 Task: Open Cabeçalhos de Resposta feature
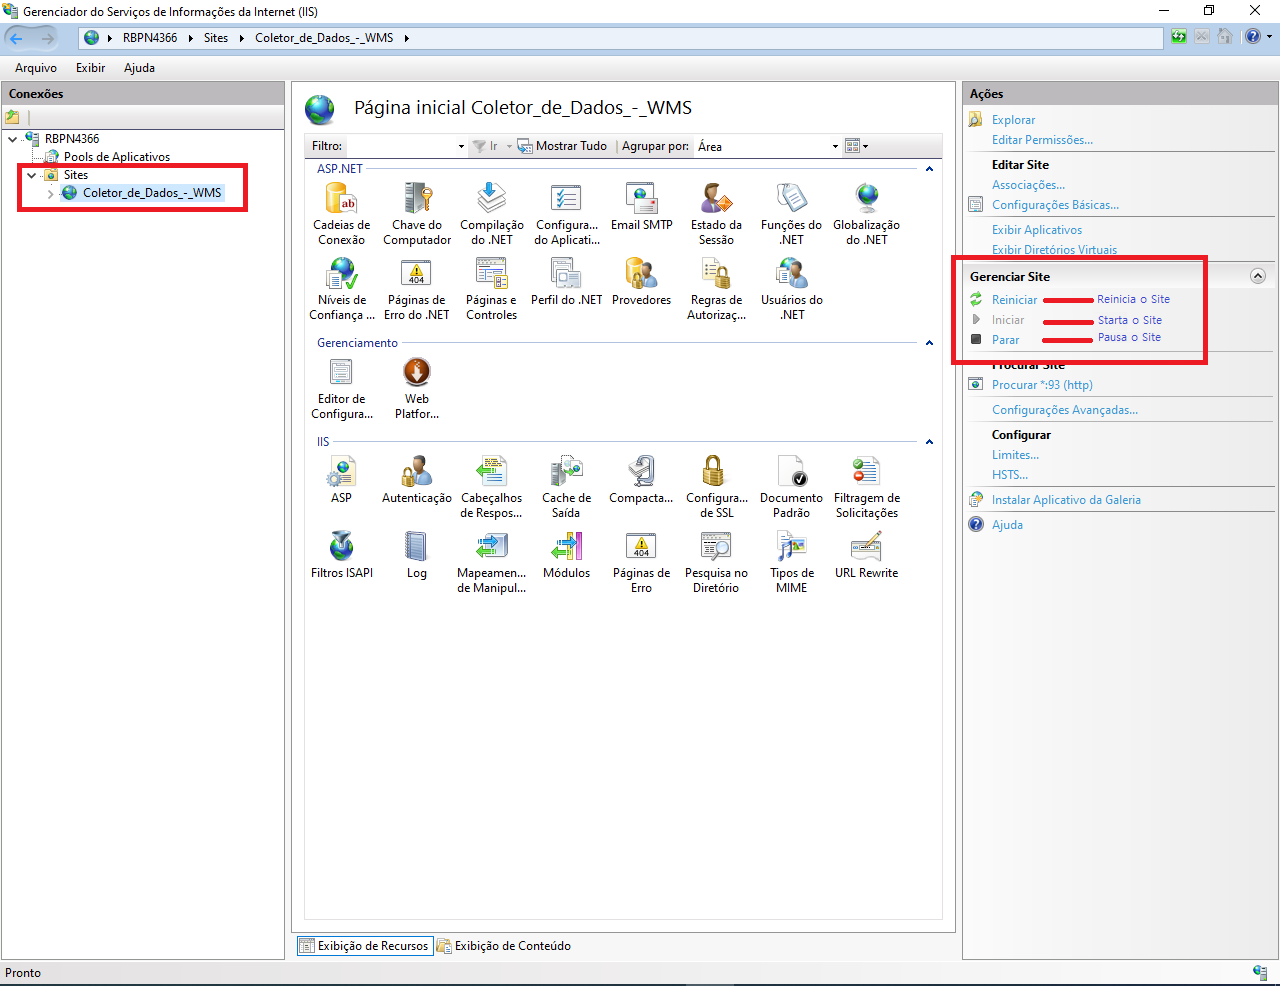492,487
